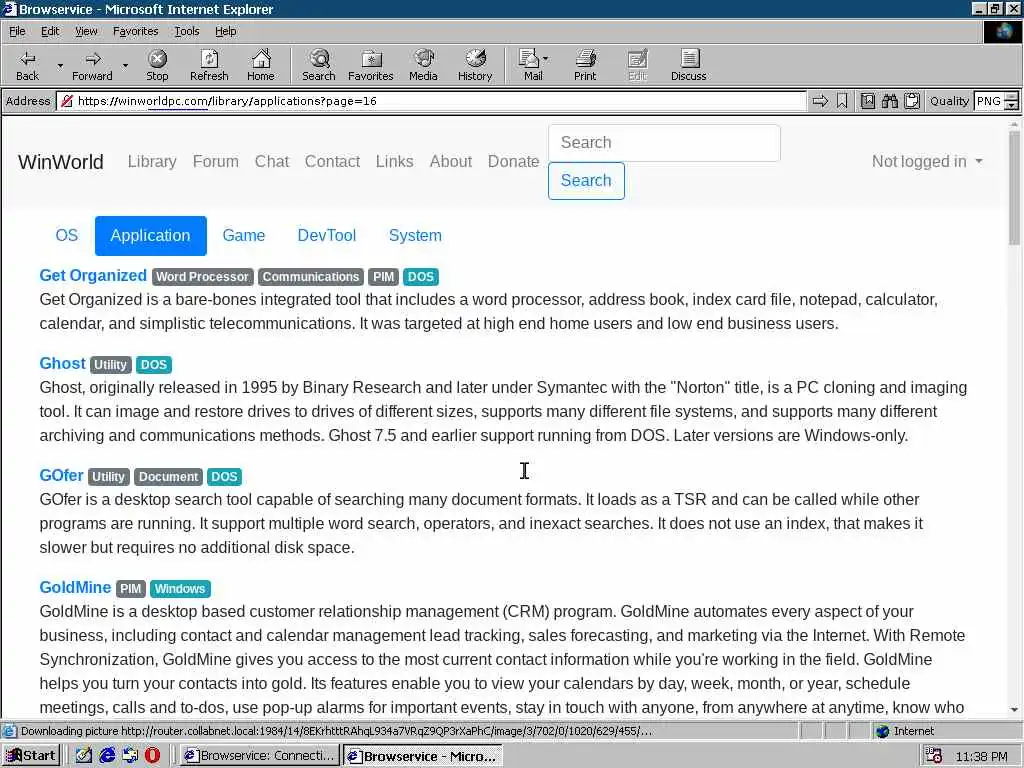Open the About nav link

click(x=451, y=161)
